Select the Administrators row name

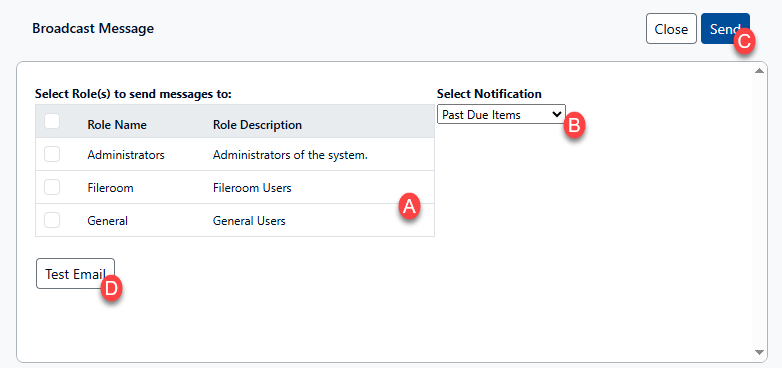(x=126, y=155)
